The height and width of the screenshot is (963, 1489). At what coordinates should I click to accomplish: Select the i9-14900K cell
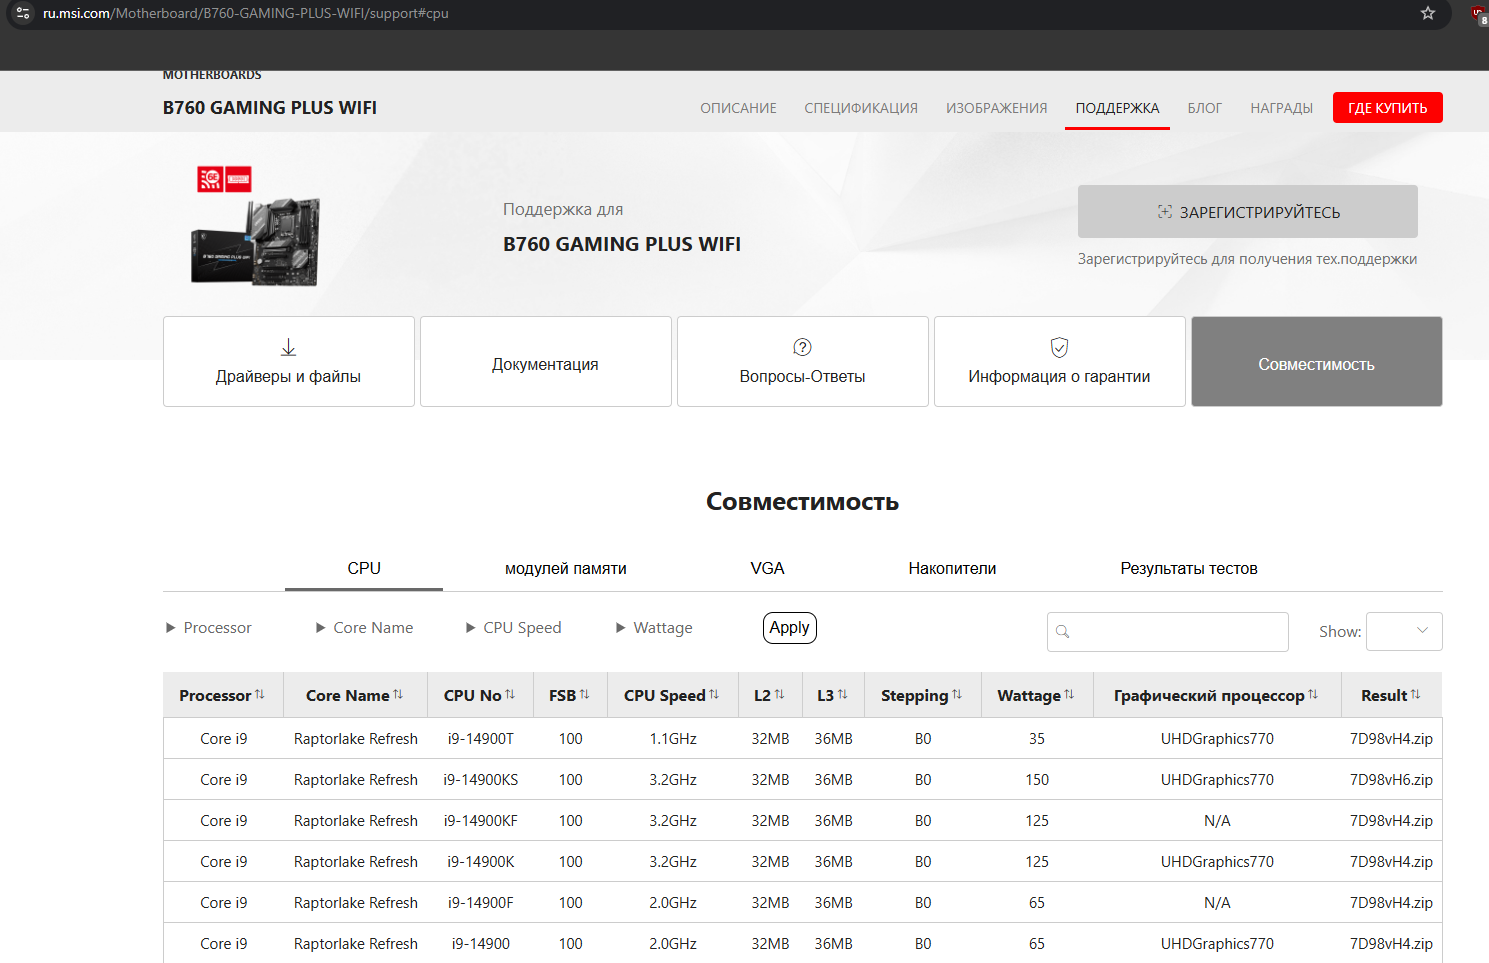[x=481, y=862]
